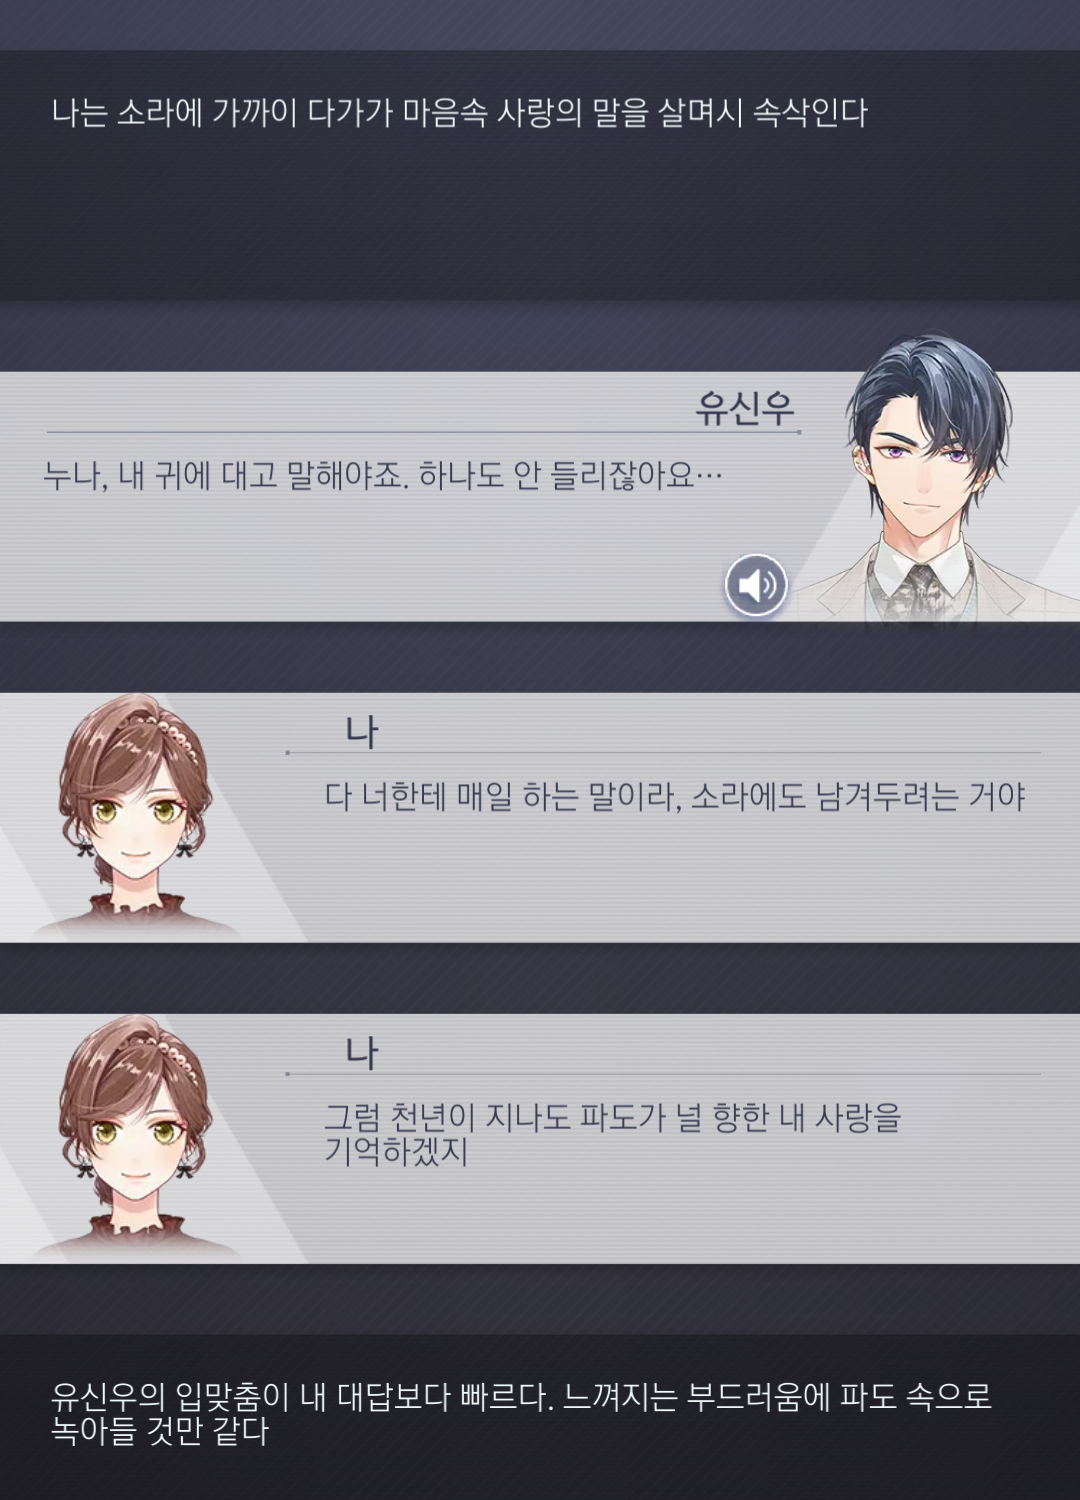
Task: Tap dialogue line '그럼 천년이 지나도 파도가'
Action: click(x=613, y=1117)
